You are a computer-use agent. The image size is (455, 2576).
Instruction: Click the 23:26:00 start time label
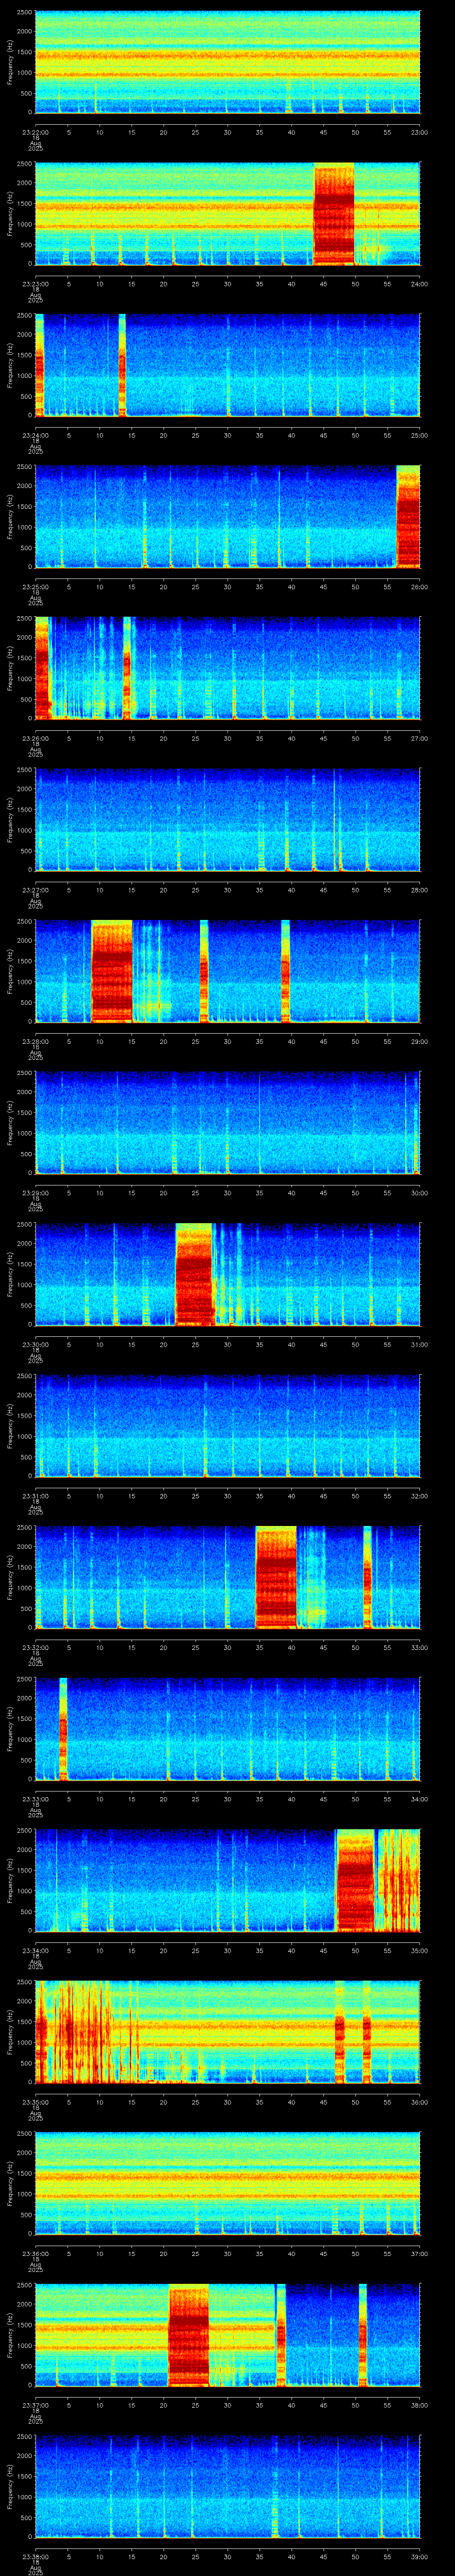pos(35,738)
